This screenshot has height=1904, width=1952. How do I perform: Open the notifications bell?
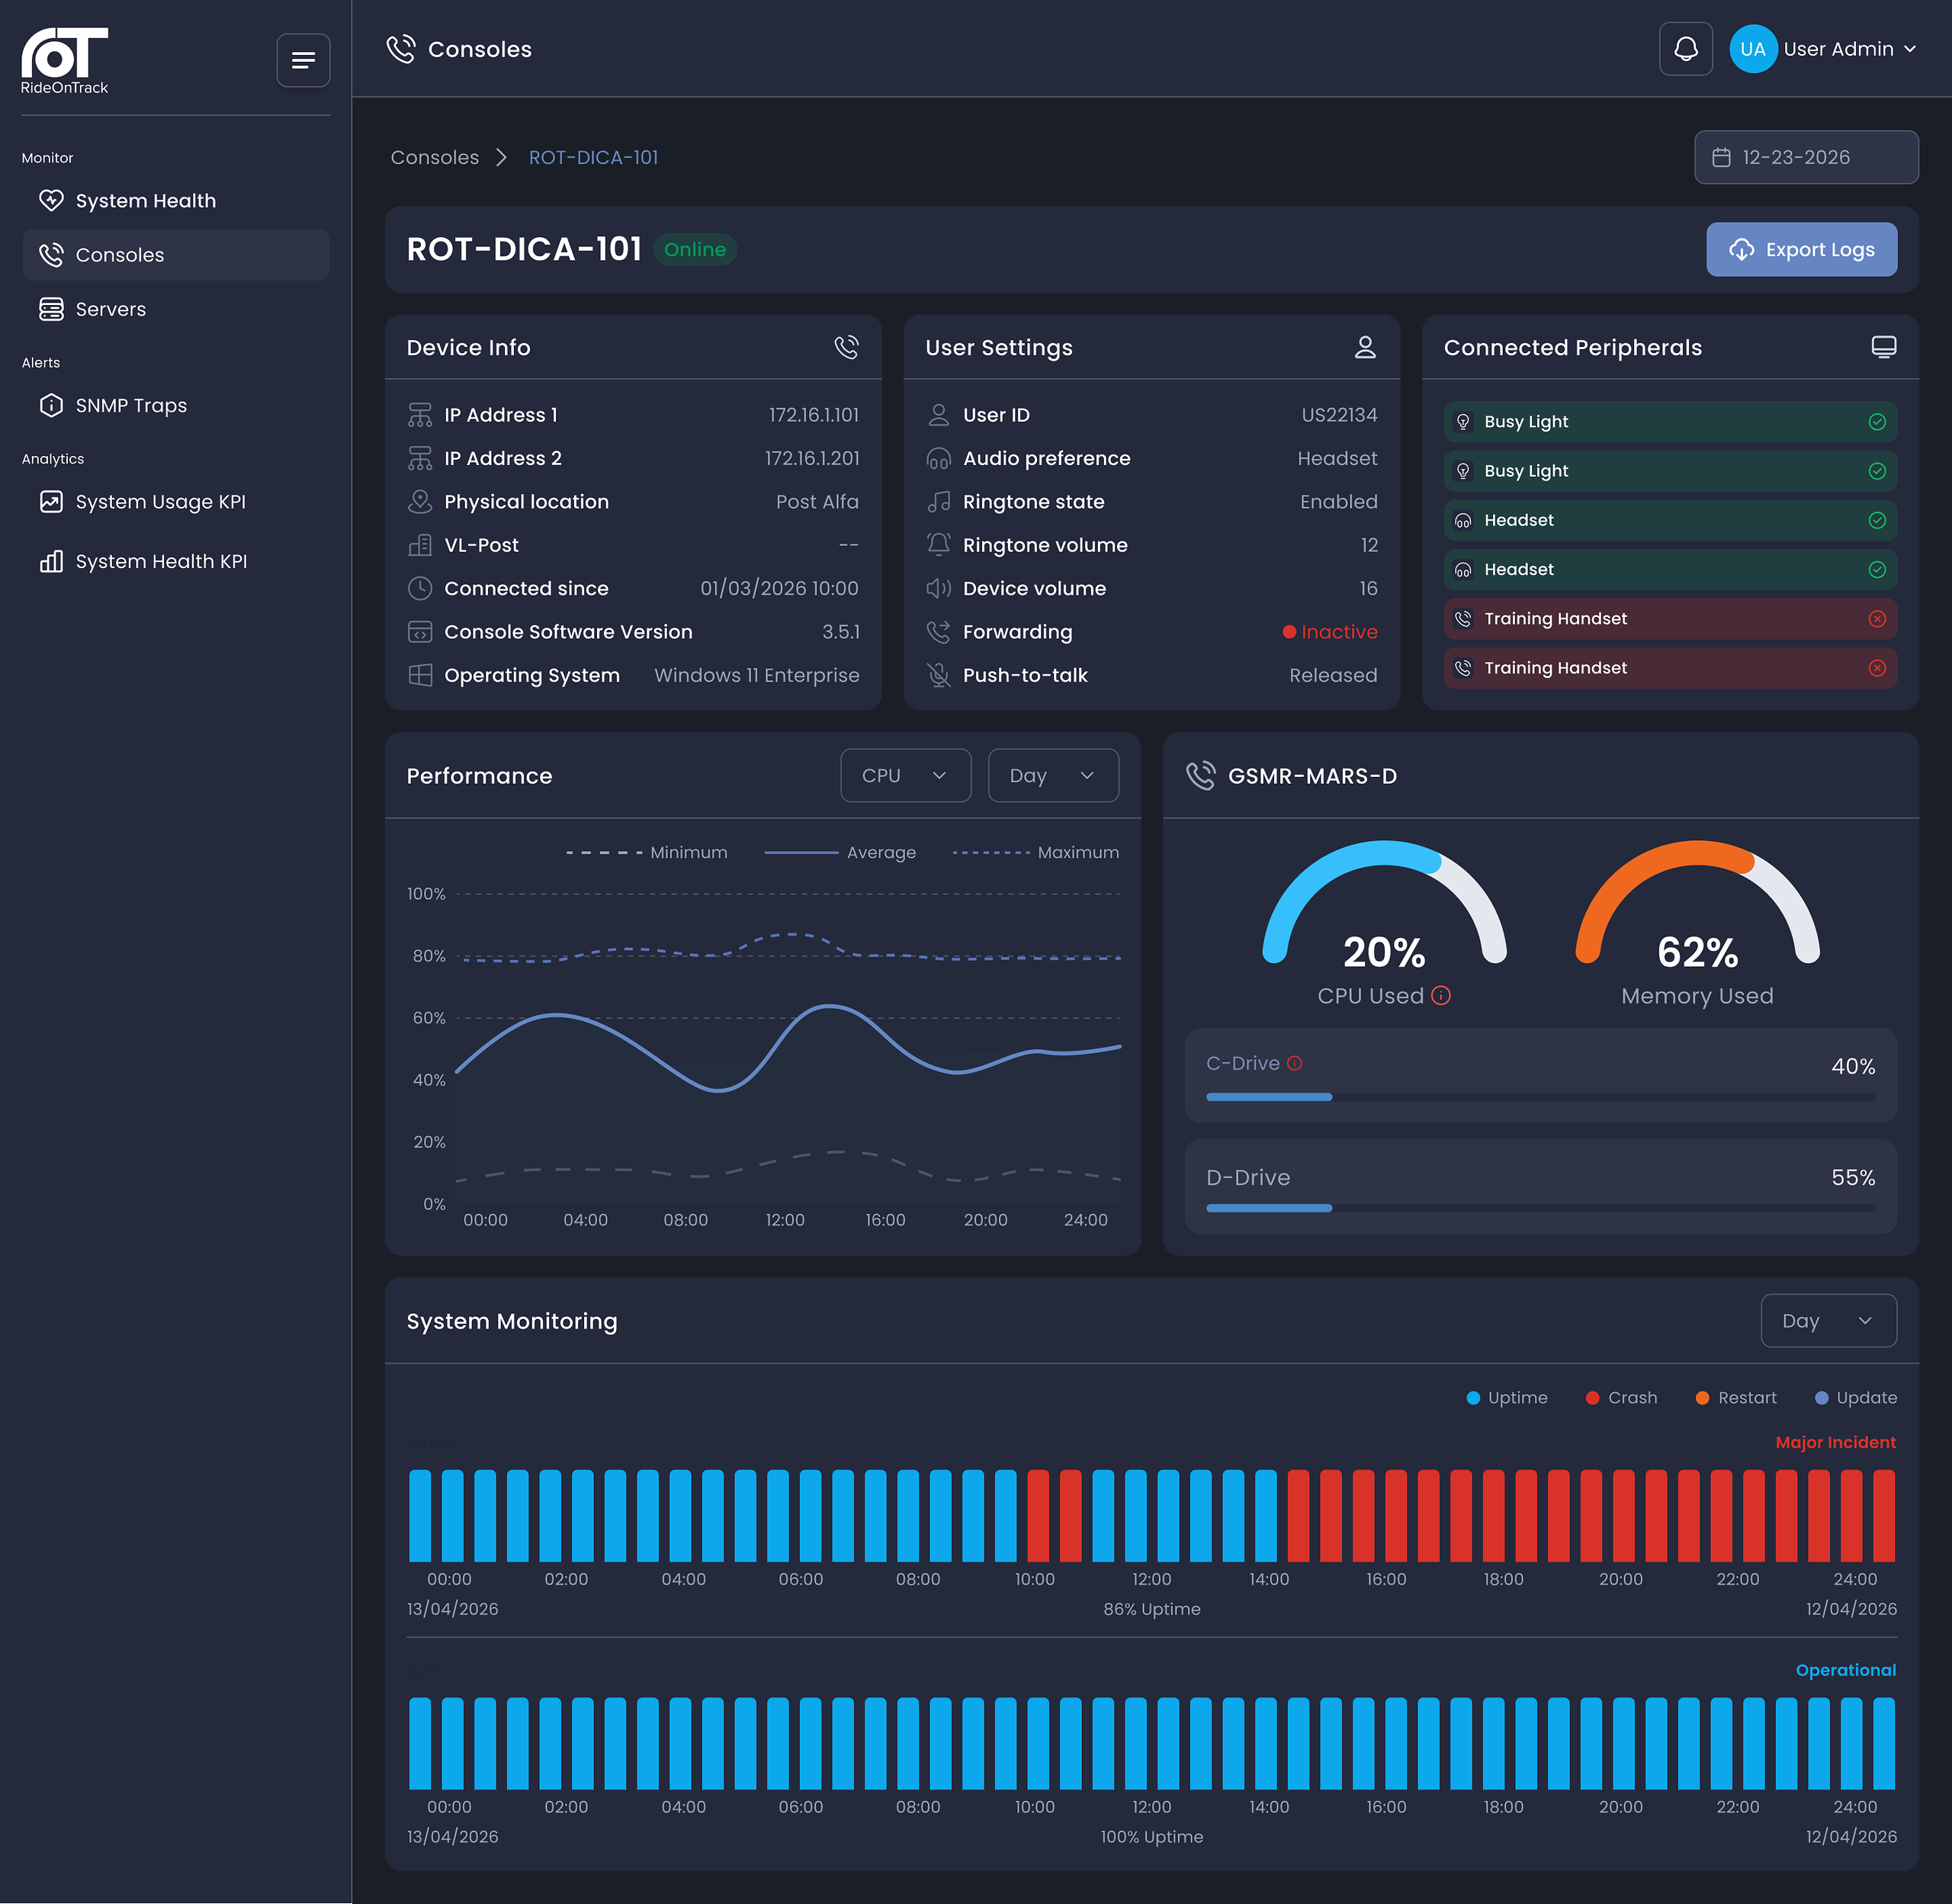coord(1686,49)
